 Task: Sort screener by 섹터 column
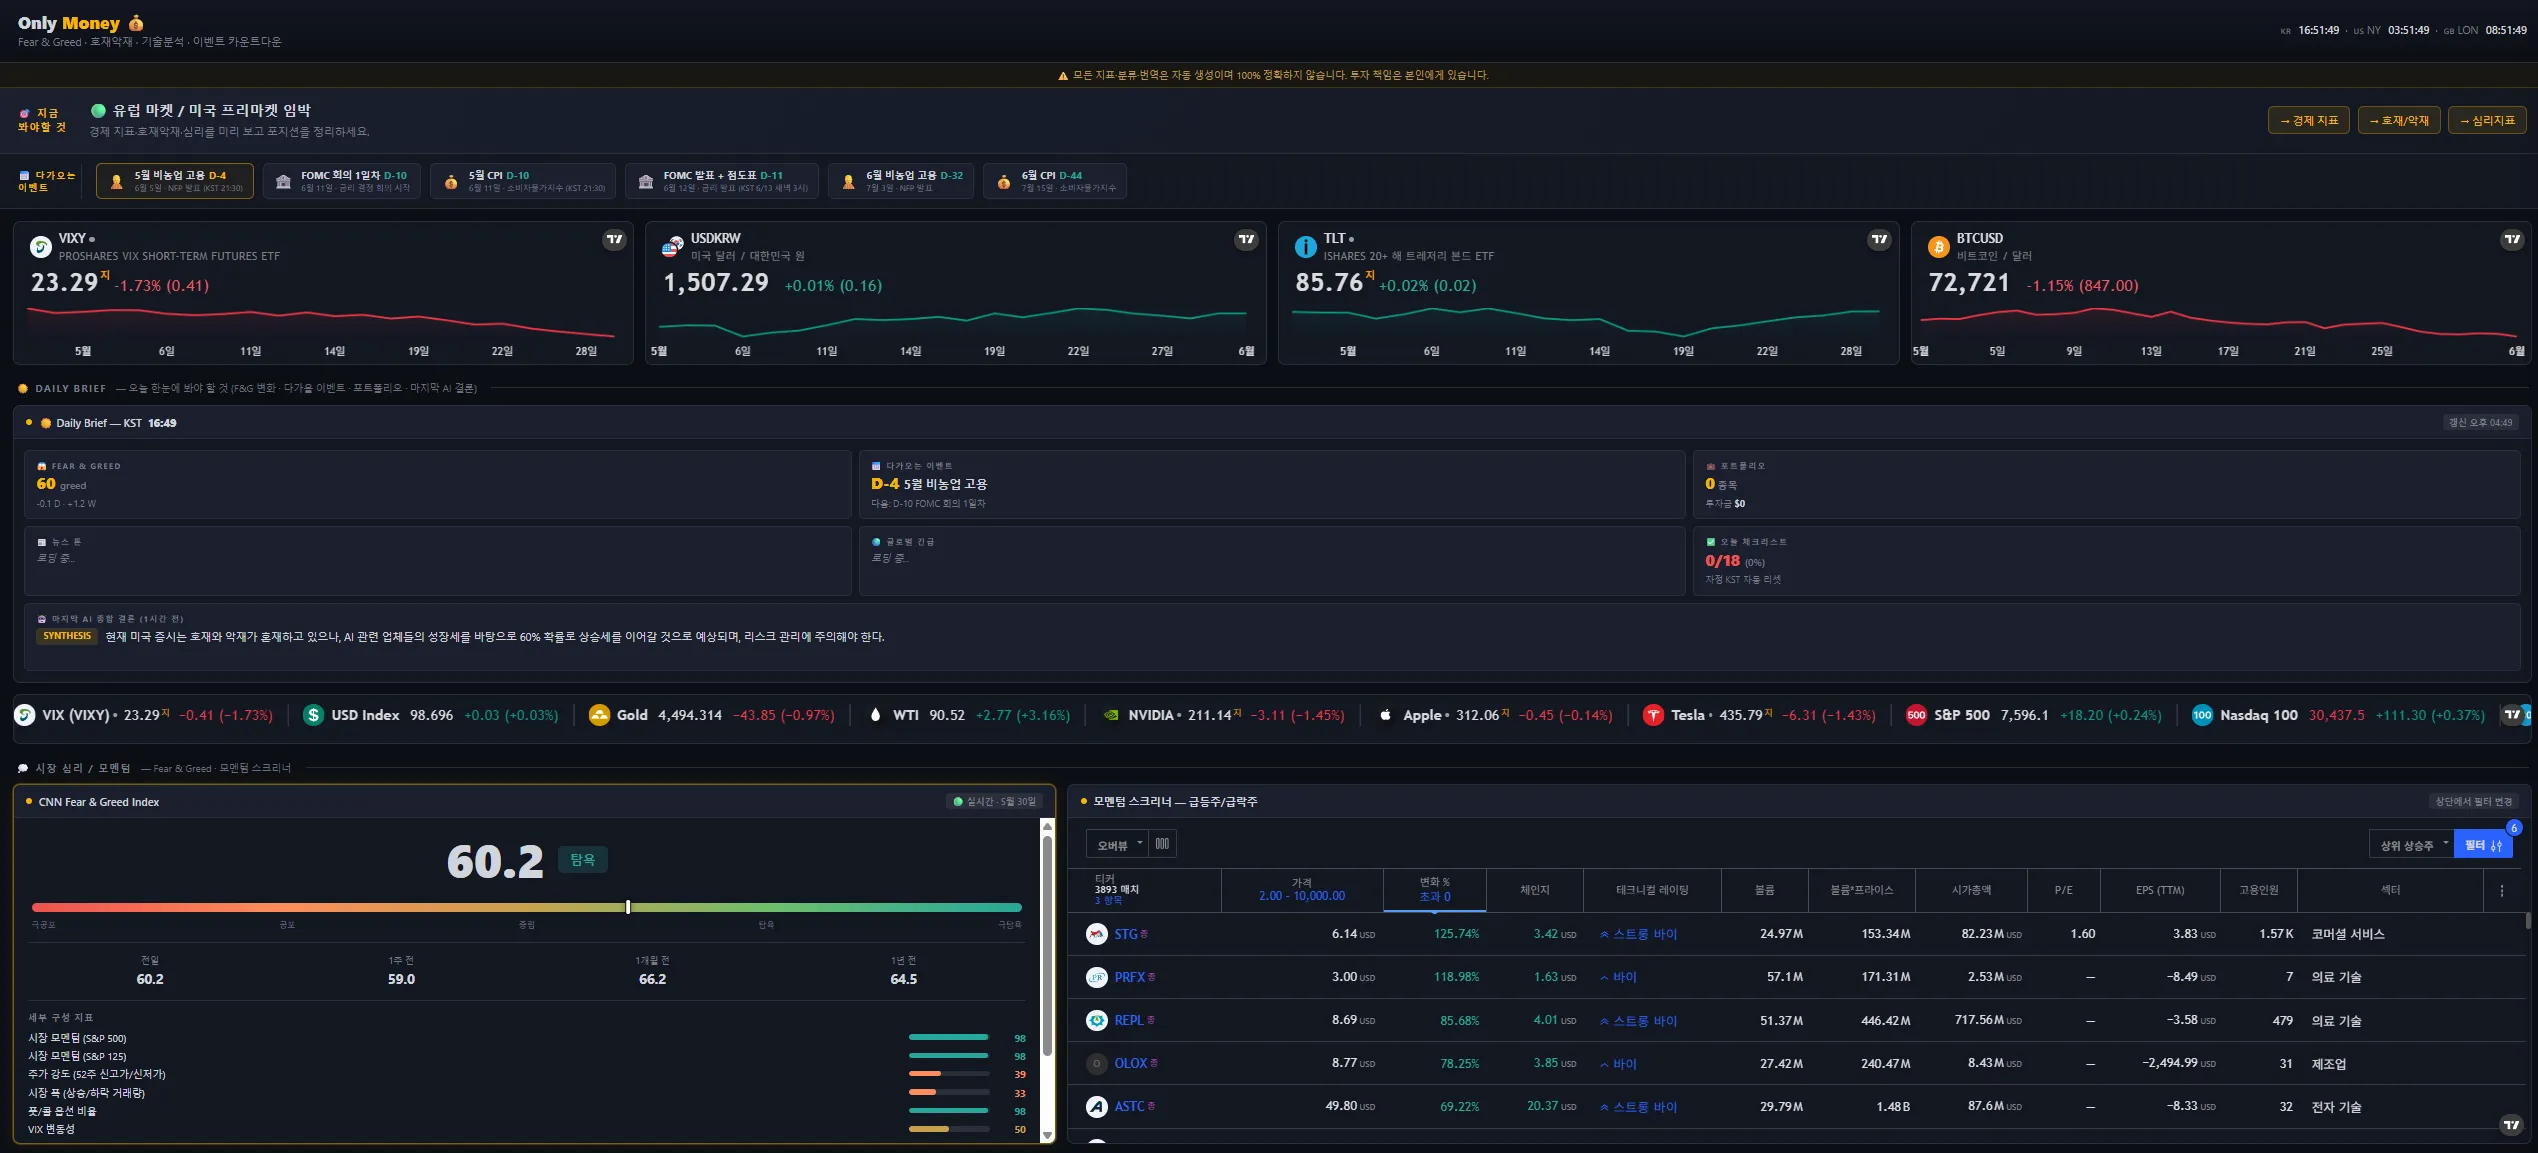(x=2390, y=890)
